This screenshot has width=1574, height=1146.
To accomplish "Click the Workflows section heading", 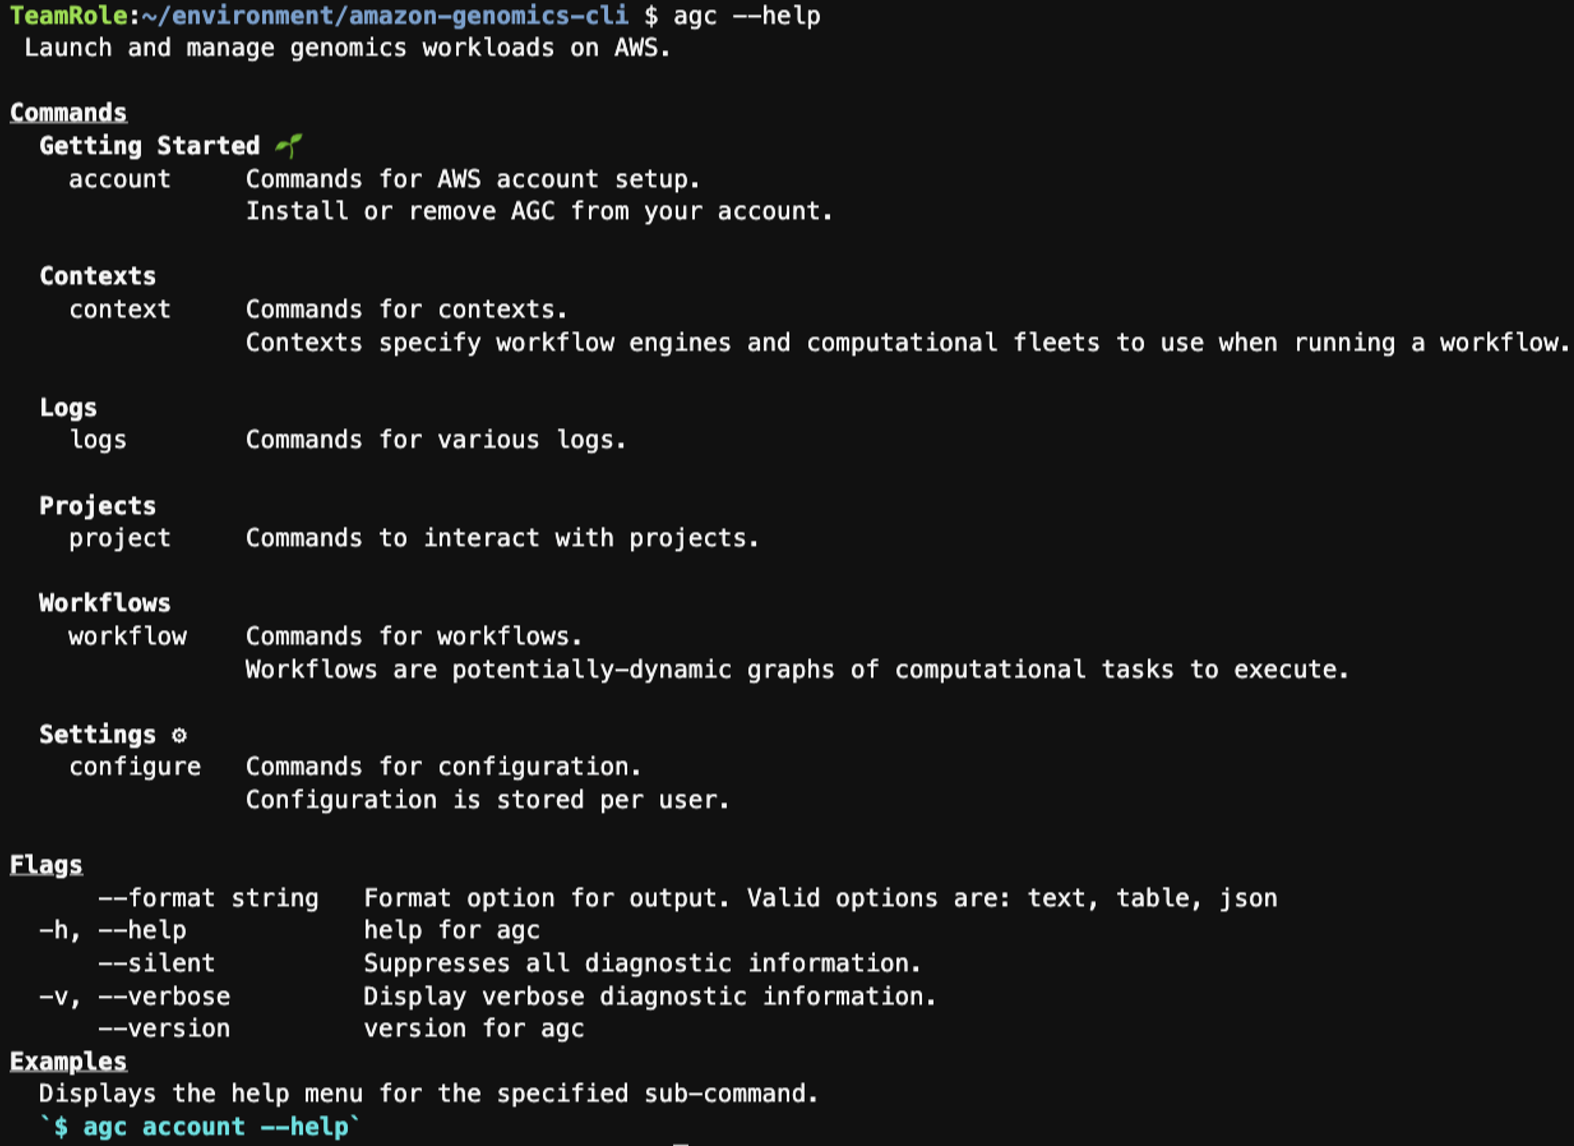I will [x=105, y=603].
